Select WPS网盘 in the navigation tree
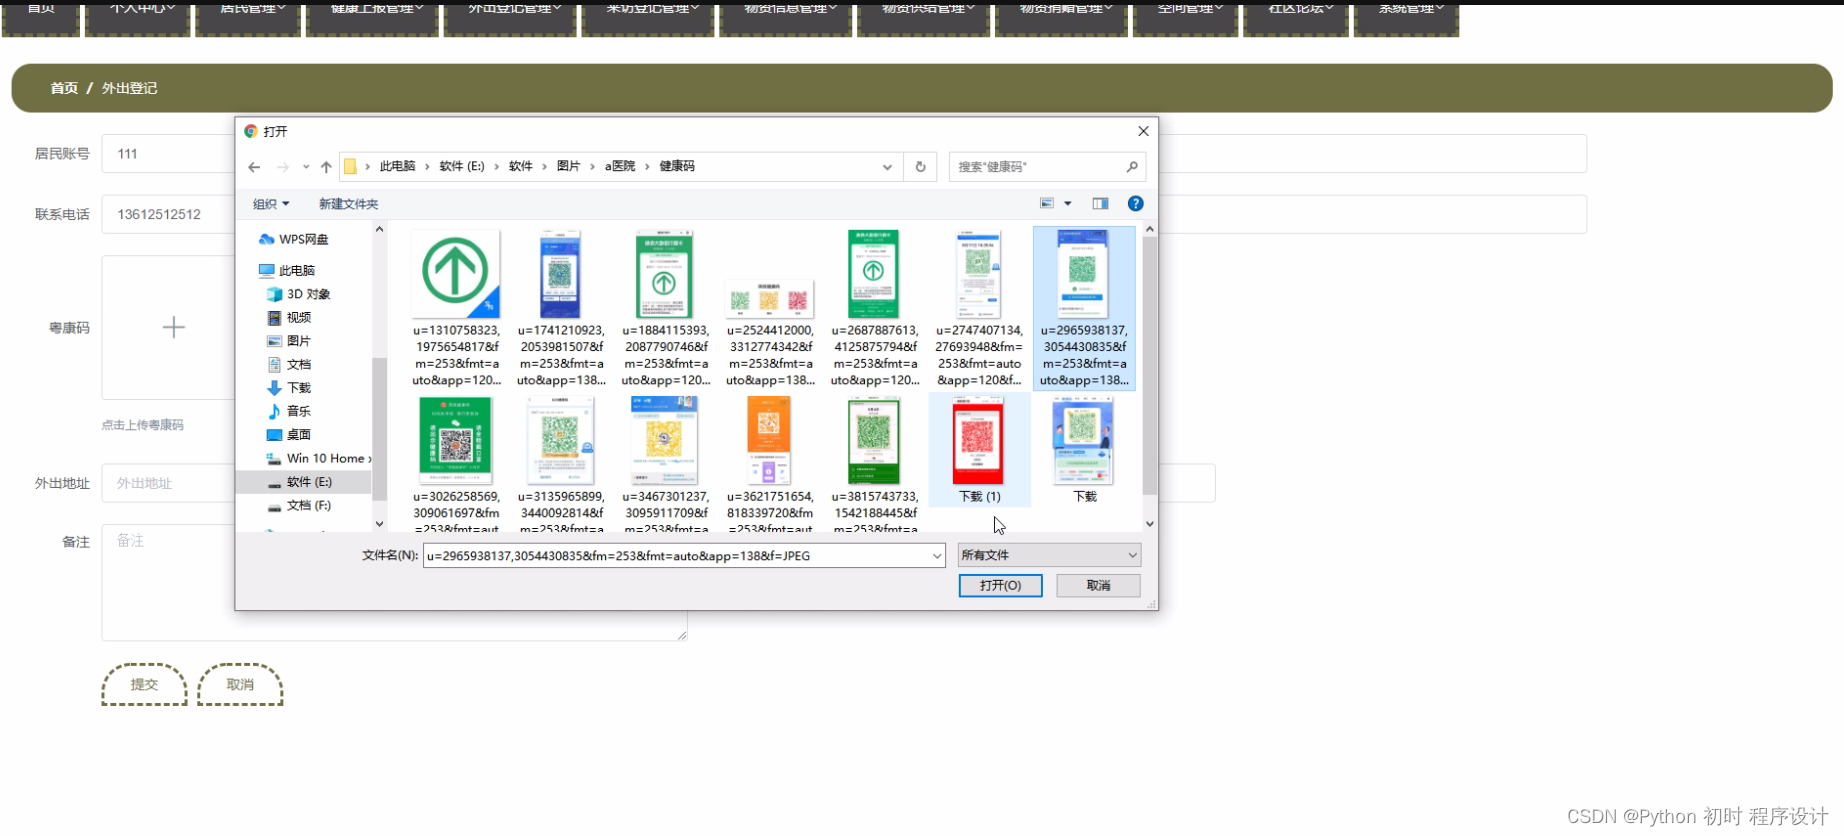This screenshot has width=1844, height=836. pos(293,239)
